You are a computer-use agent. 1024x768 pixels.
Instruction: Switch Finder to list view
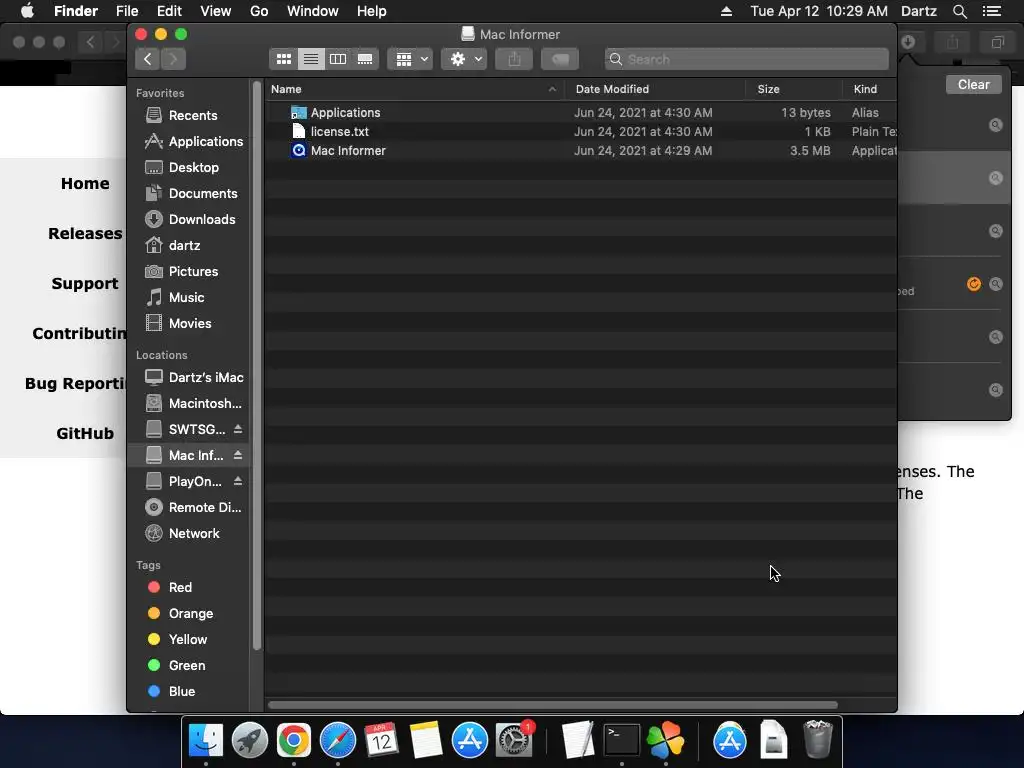[311, 59]
